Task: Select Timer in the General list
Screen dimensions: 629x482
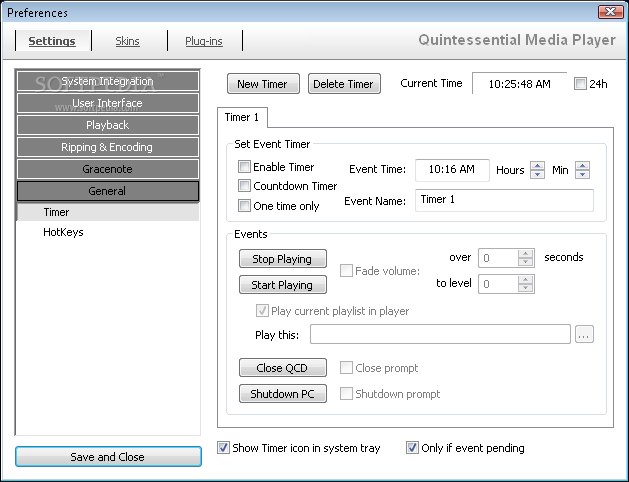Action: pyautogui.click(x=108, y=212)
